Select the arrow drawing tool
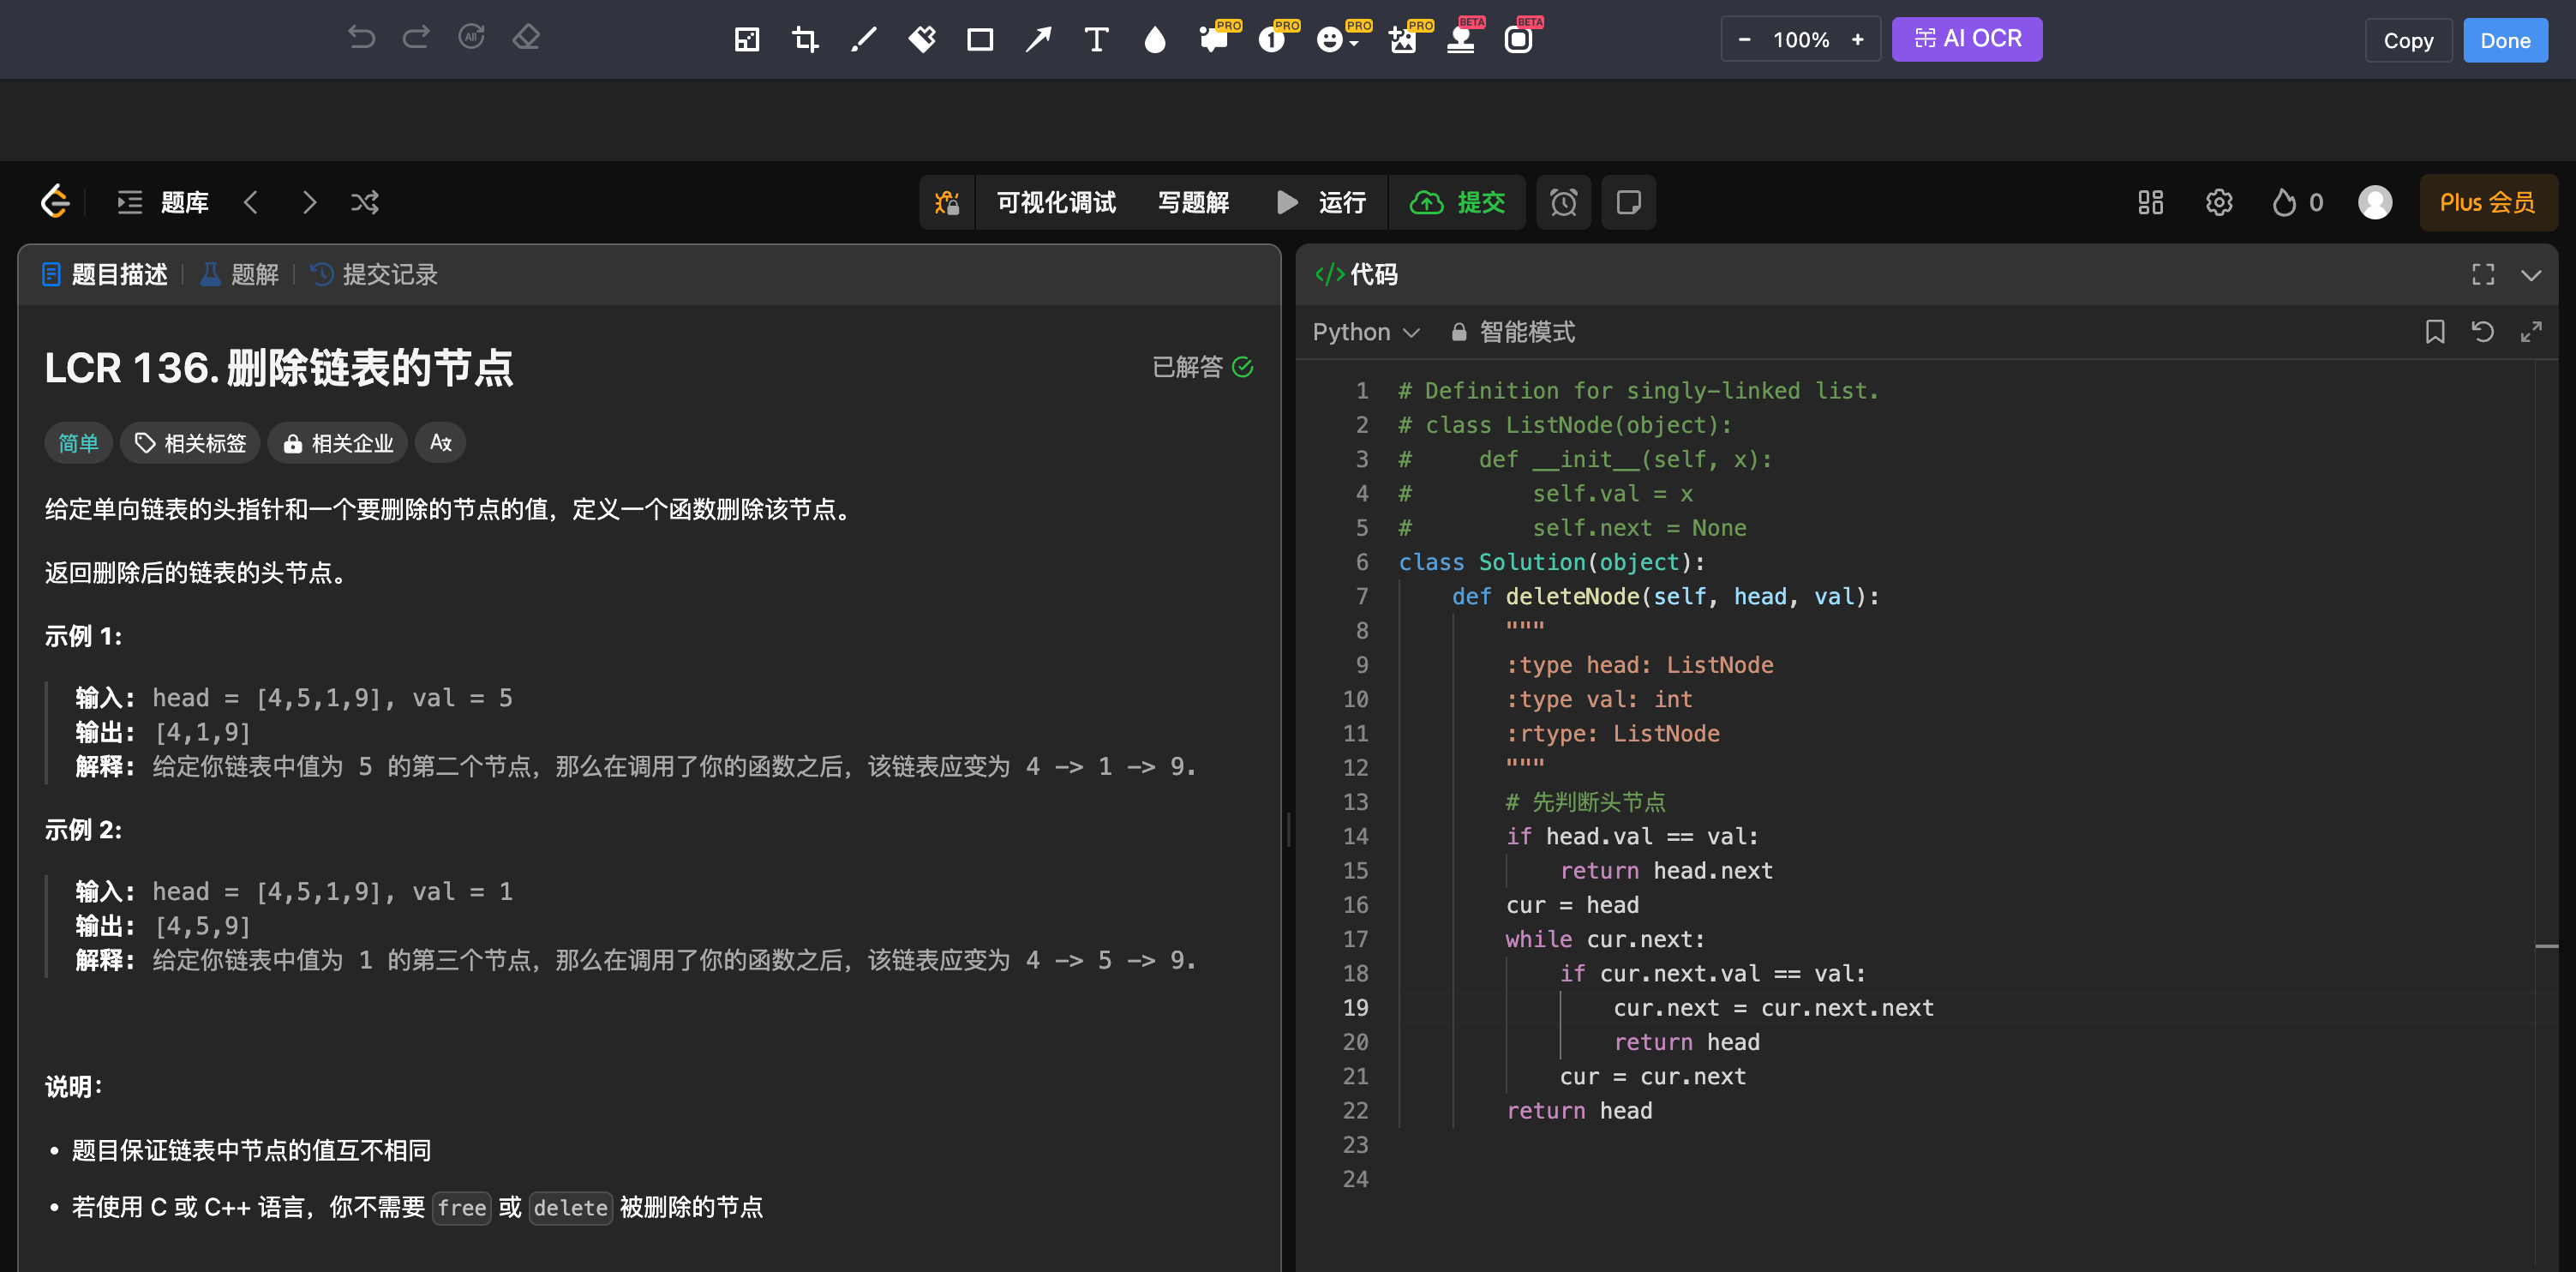The height and width of the screenshot is (1272, 2576). (1038, 40)
